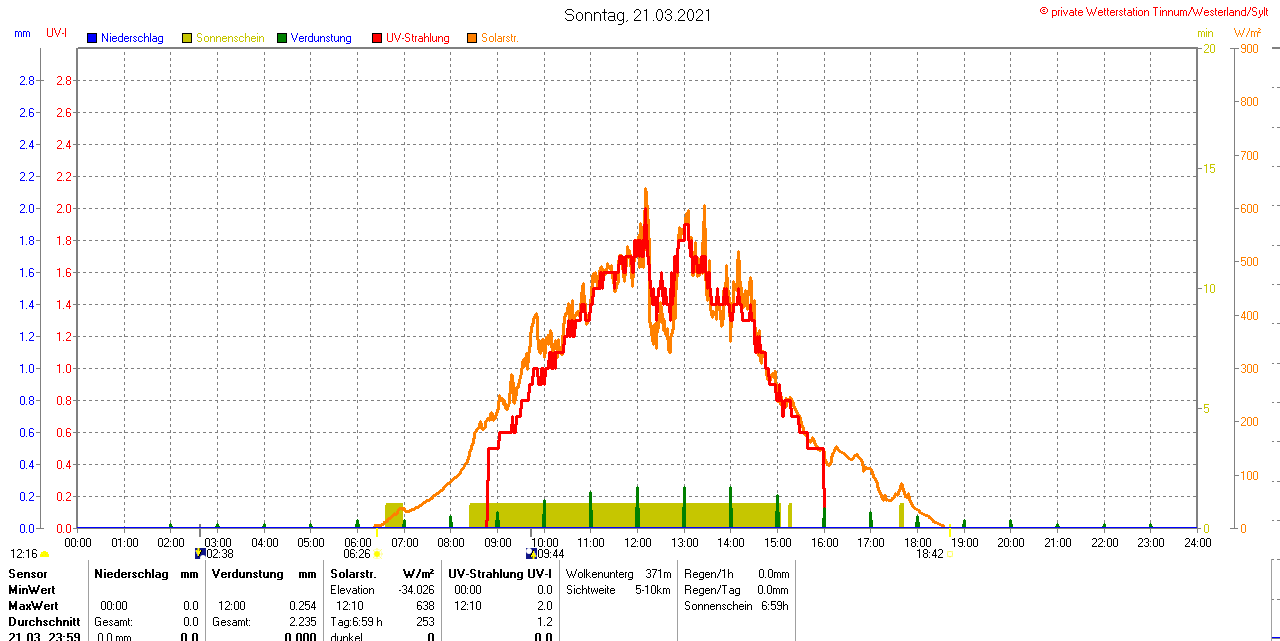Click the moonrise icon beside 02:38
Viewport: 1280px width, 641px height.
(x=200, y=553)
